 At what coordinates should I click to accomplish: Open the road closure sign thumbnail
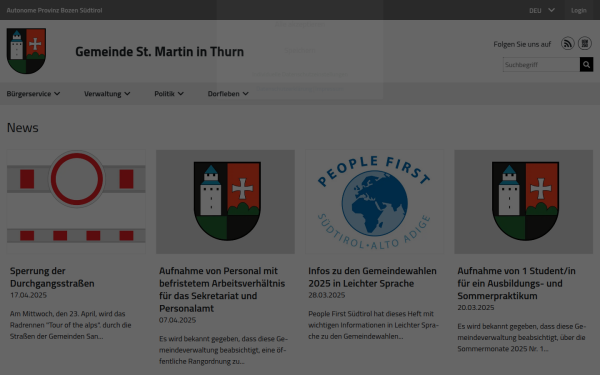(x=76, y=202)
